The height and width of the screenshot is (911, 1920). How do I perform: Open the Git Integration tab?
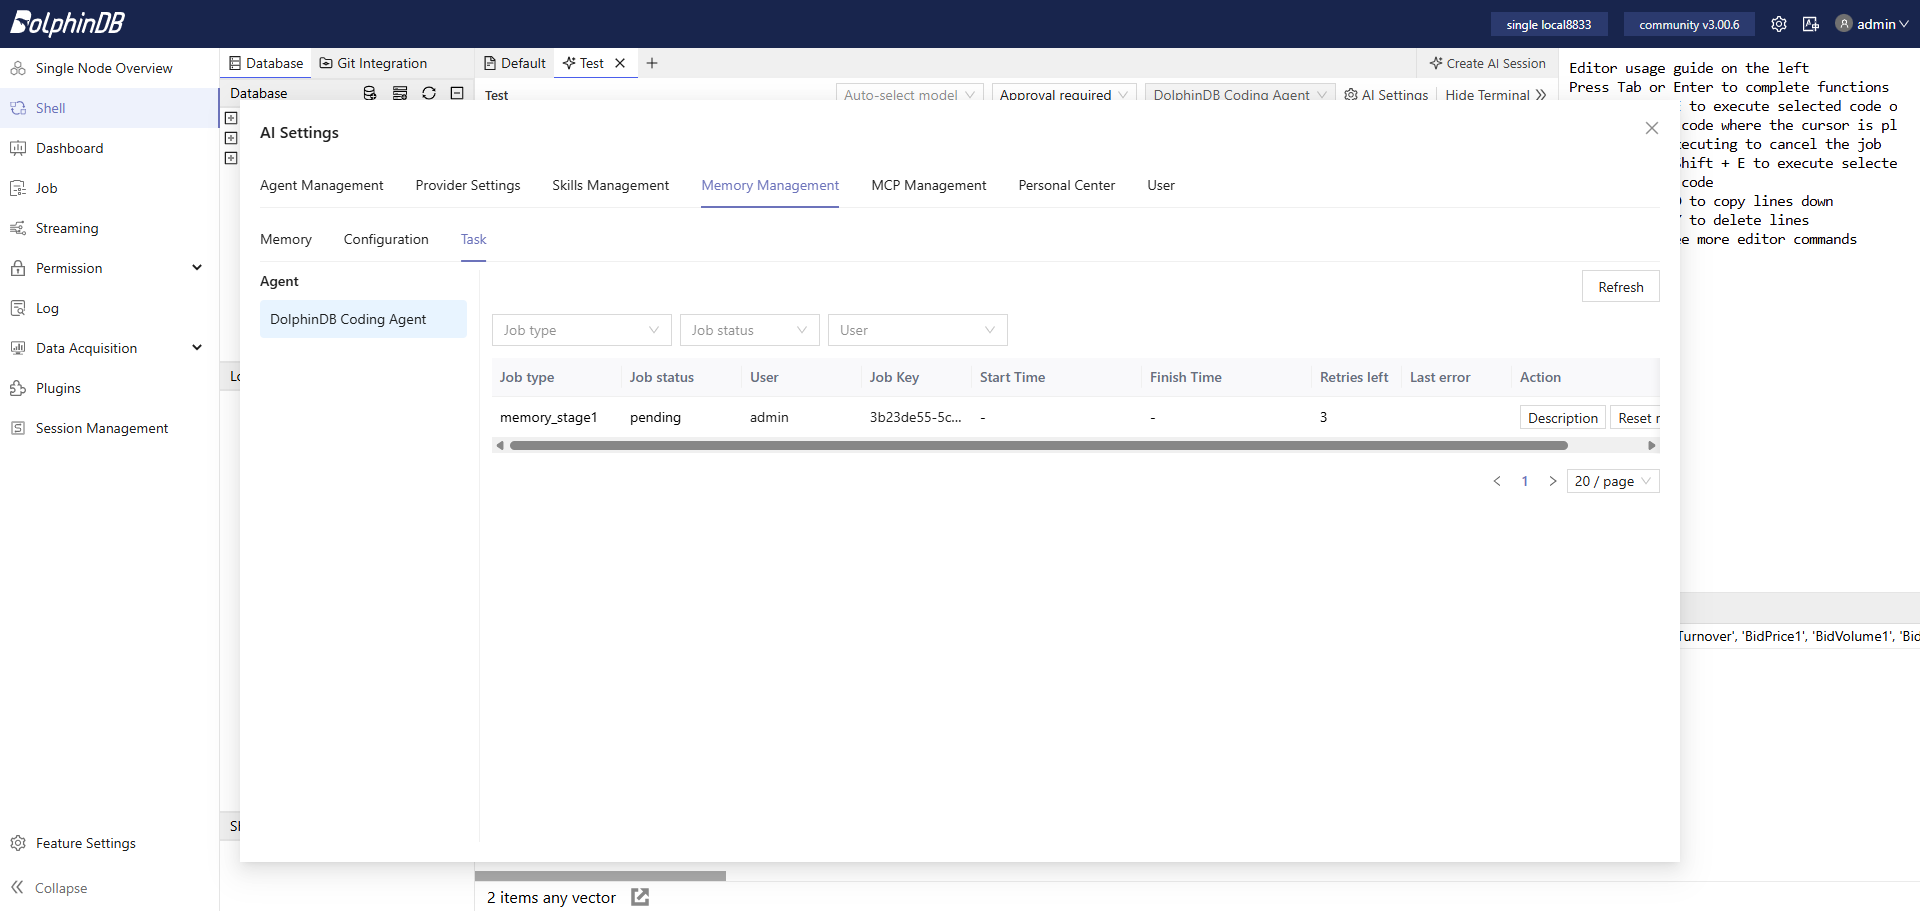pos(373,63)
